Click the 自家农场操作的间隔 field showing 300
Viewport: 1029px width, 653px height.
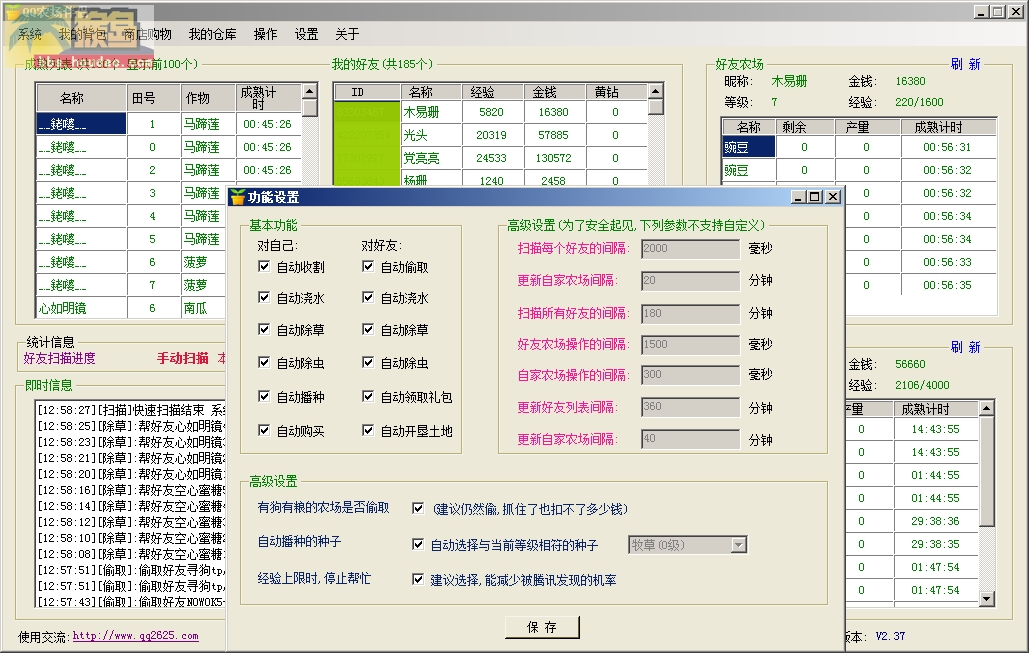coord(690,375)
